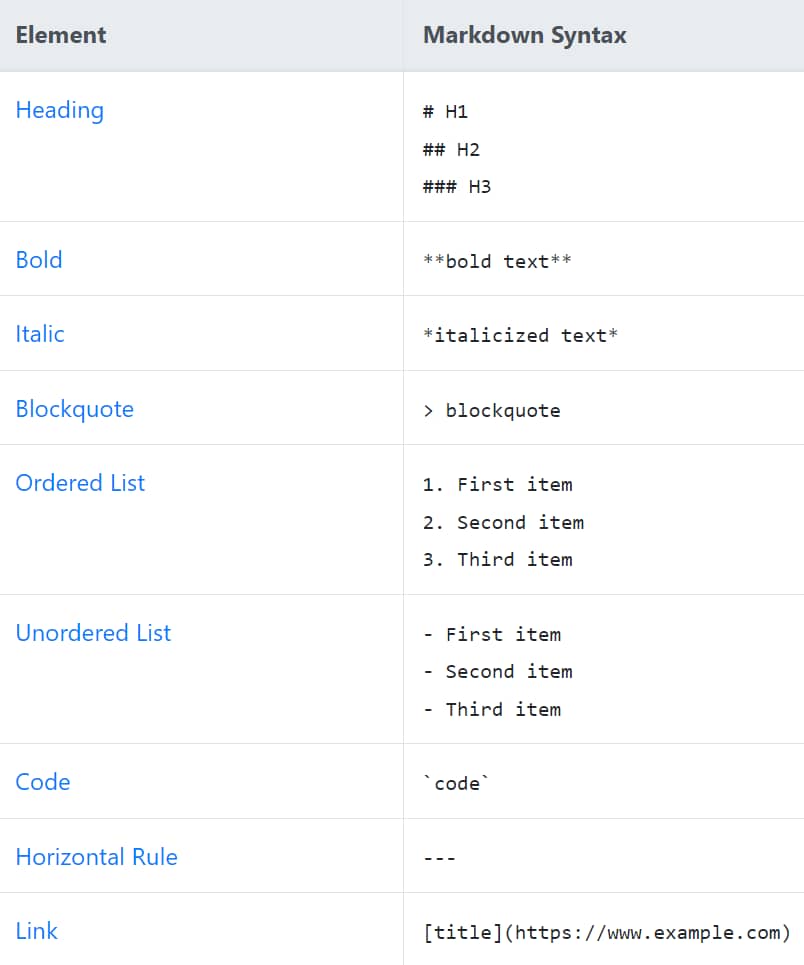Click the '*italicized text*' syntax example
This screenshot has width=804, height=965.
tap(520, 335)
